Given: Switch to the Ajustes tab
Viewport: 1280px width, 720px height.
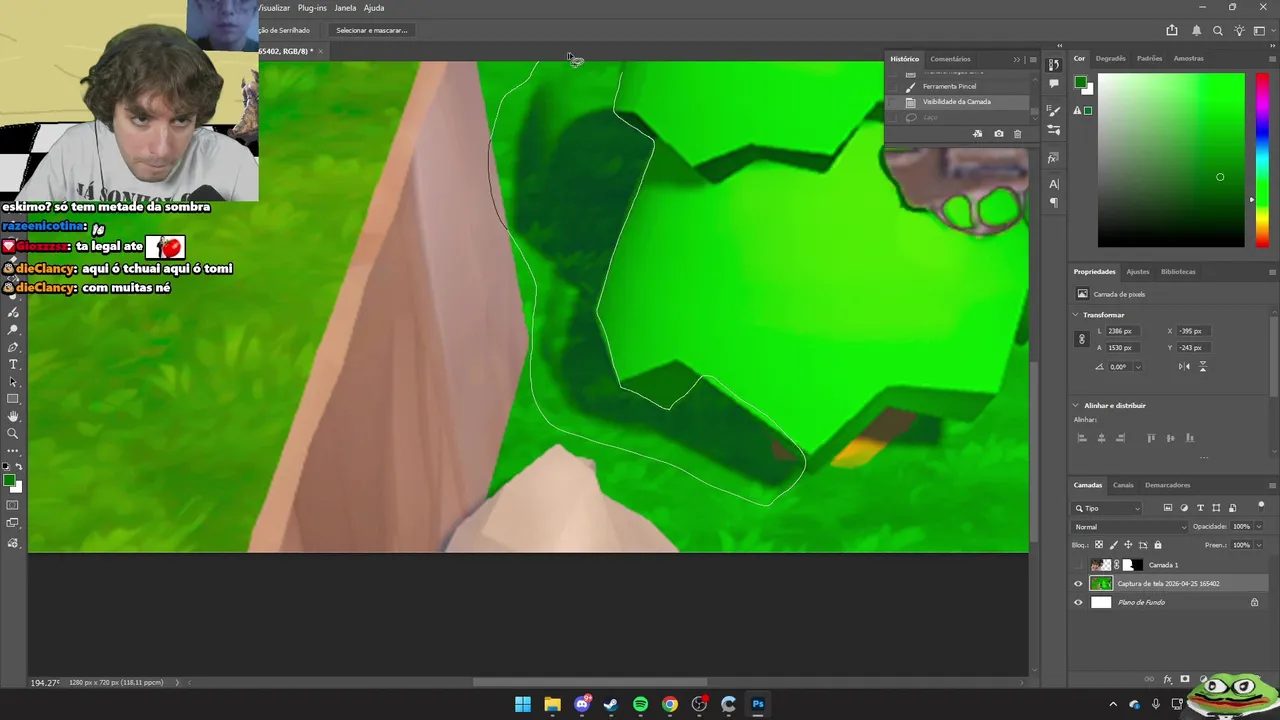Looking at the screenshot, I should (1138, 271).
